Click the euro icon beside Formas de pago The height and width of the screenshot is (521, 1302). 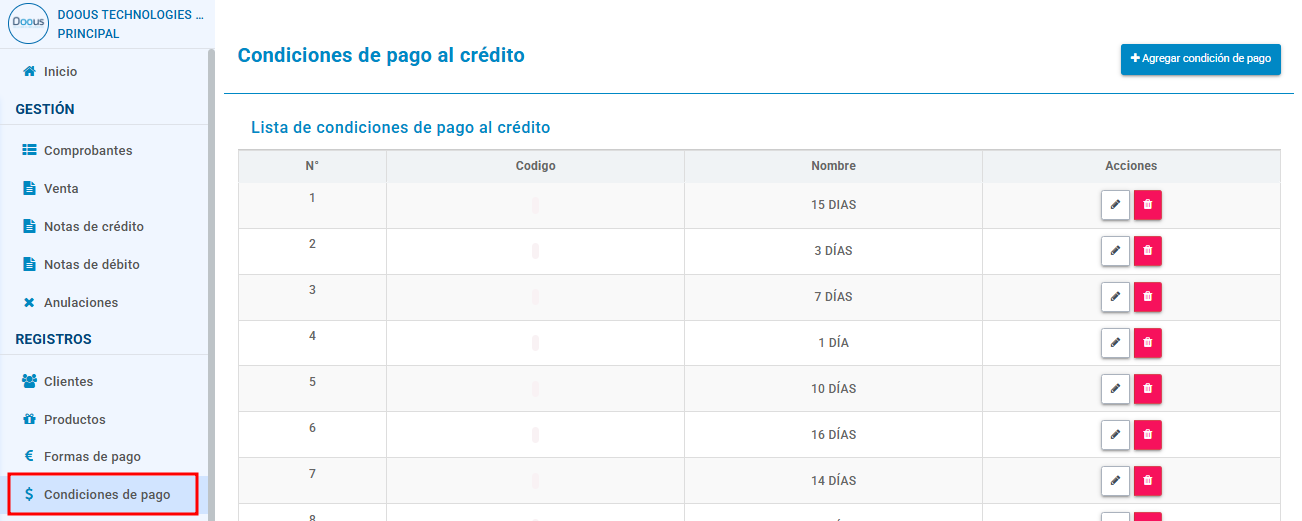(29, 456)
